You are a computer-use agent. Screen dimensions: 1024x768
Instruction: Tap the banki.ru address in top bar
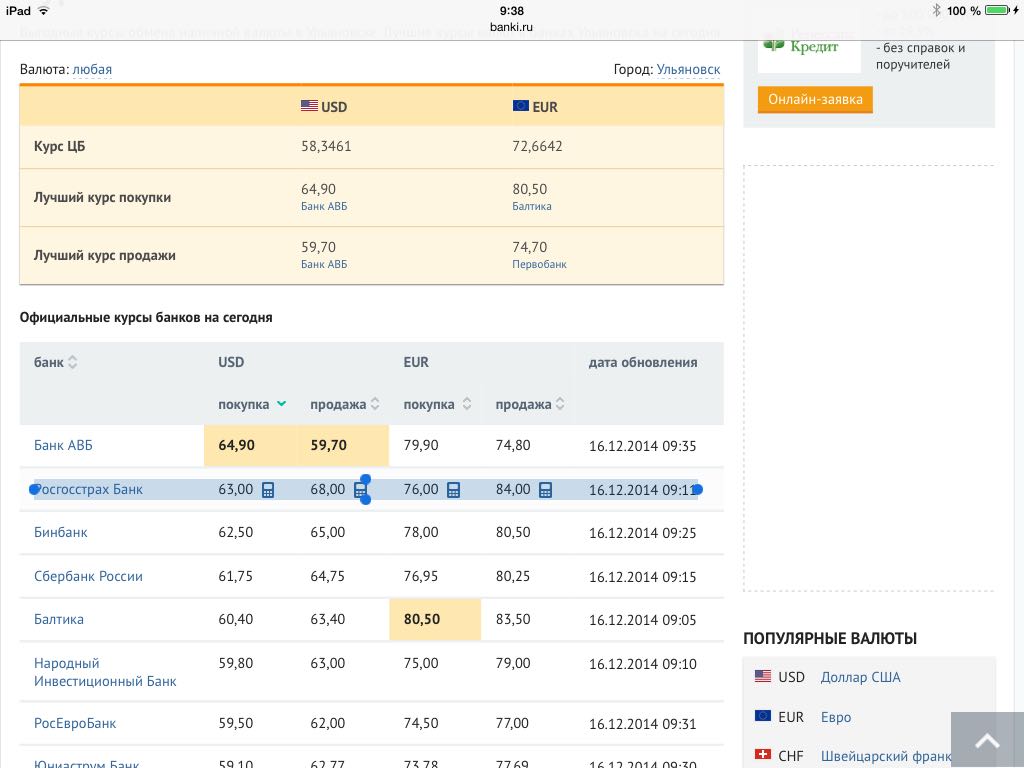pyautogui.click(x=511, y=27)
